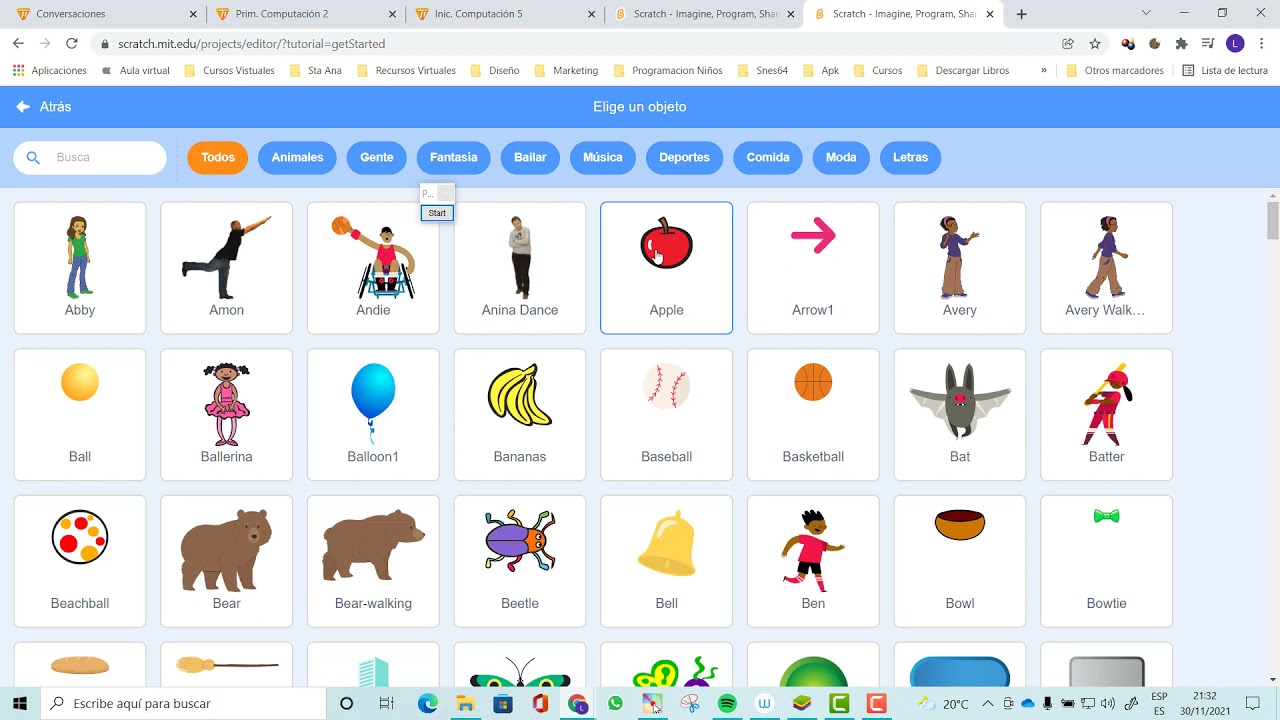The height and width of the screenshot is (720, 1280).
Task: Switch to Inic. Computación 5 browser tab
Action: [x=505, y=14]
